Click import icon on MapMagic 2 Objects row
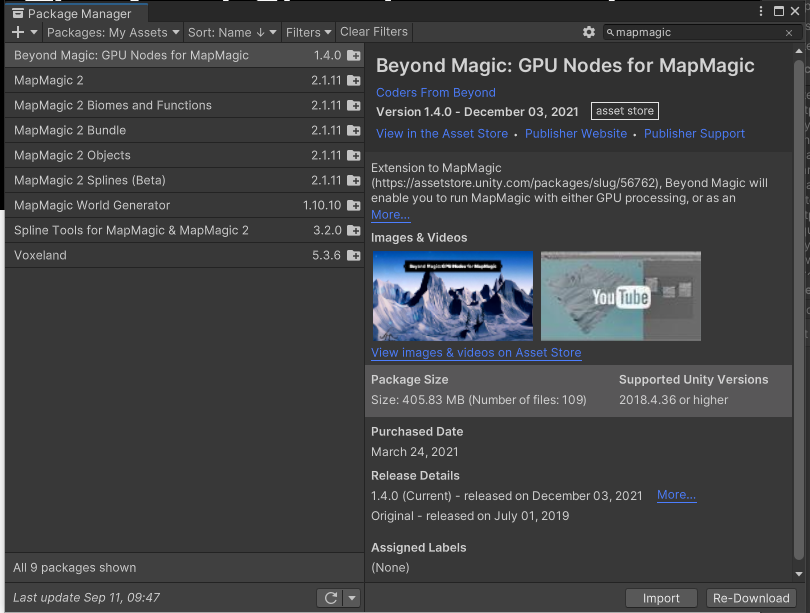Image resolution: width=810 pixels, height=613 pixels. (x=354, y=155)
